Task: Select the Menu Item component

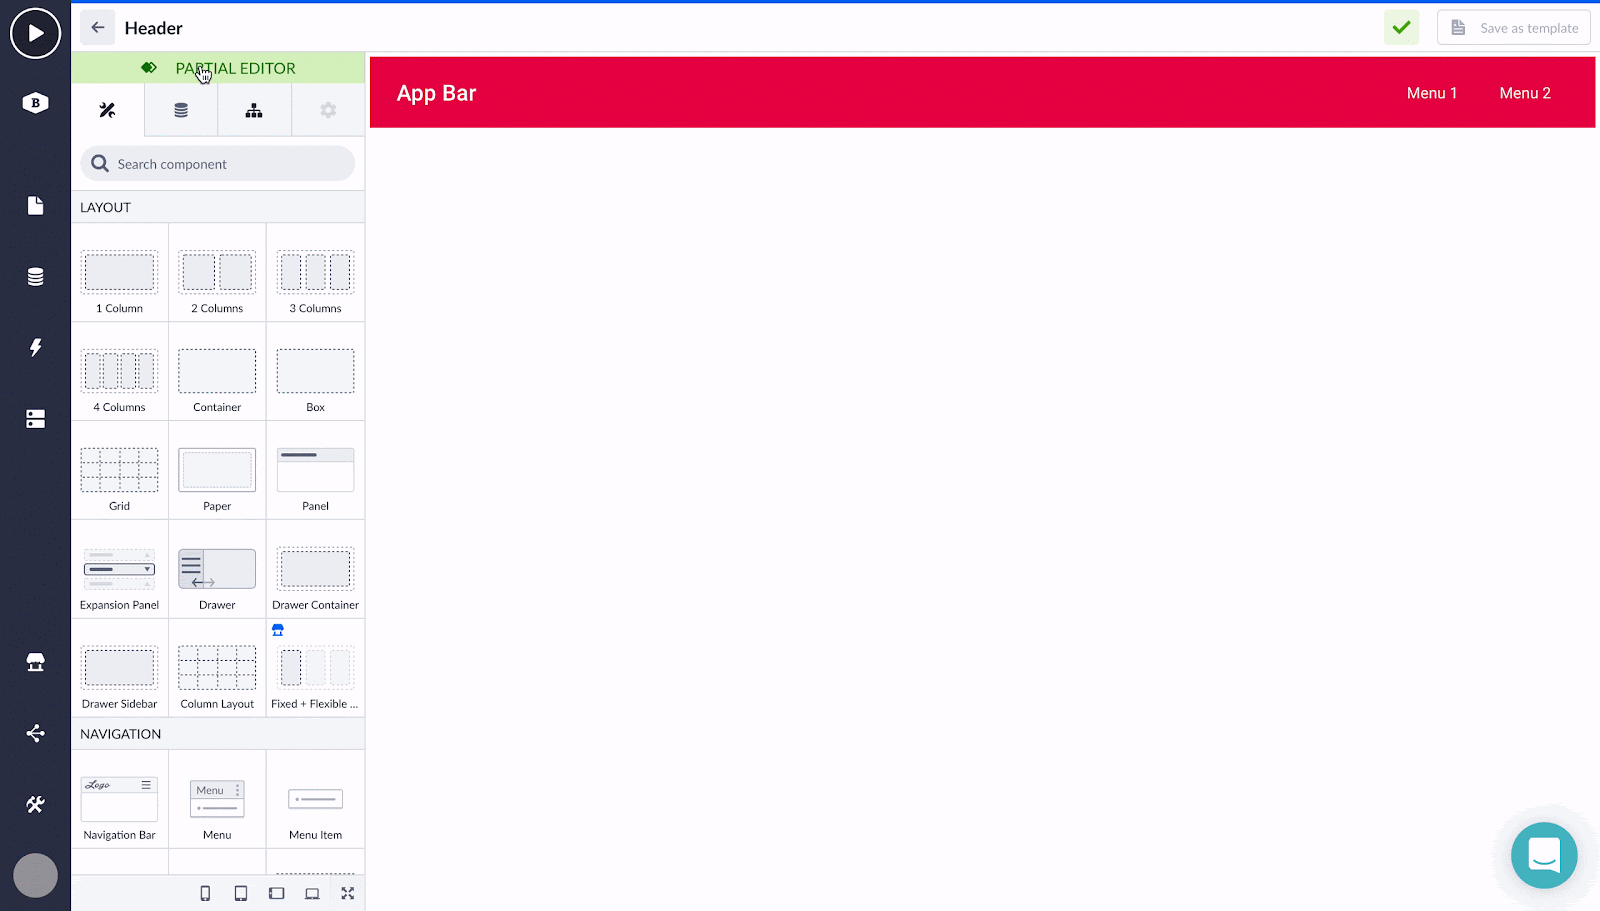Action: [x=316, y=799]
